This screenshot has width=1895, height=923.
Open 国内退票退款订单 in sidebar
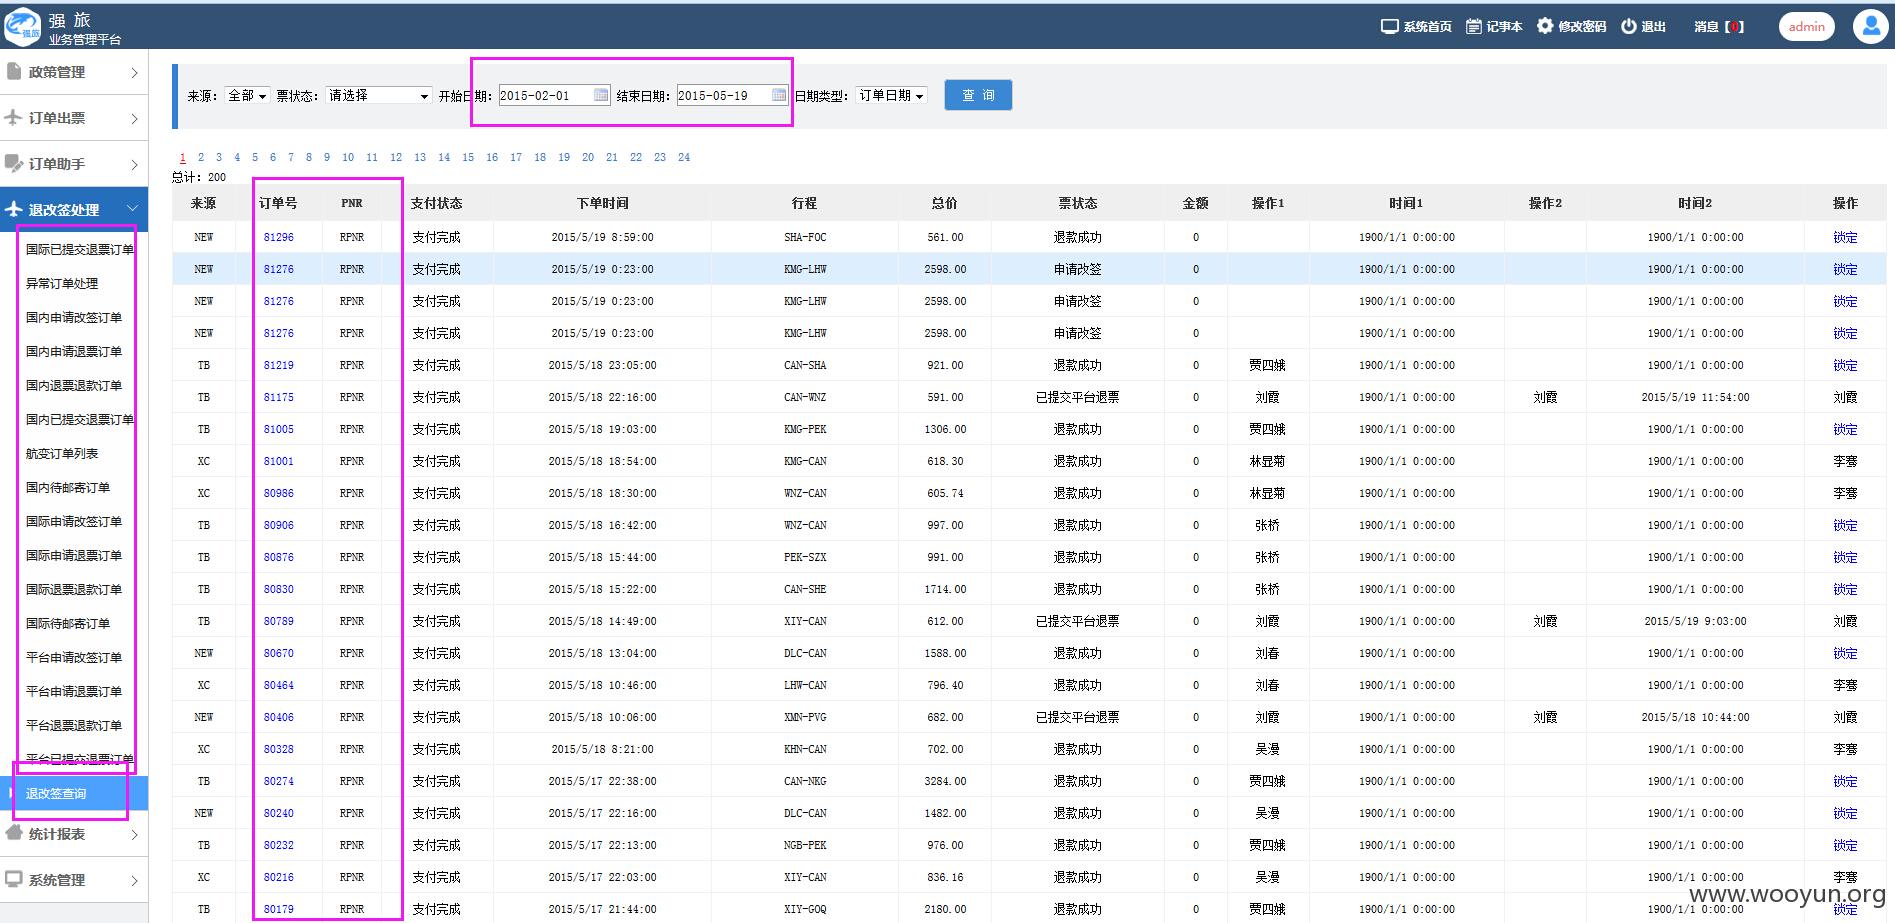pos(74,385)
